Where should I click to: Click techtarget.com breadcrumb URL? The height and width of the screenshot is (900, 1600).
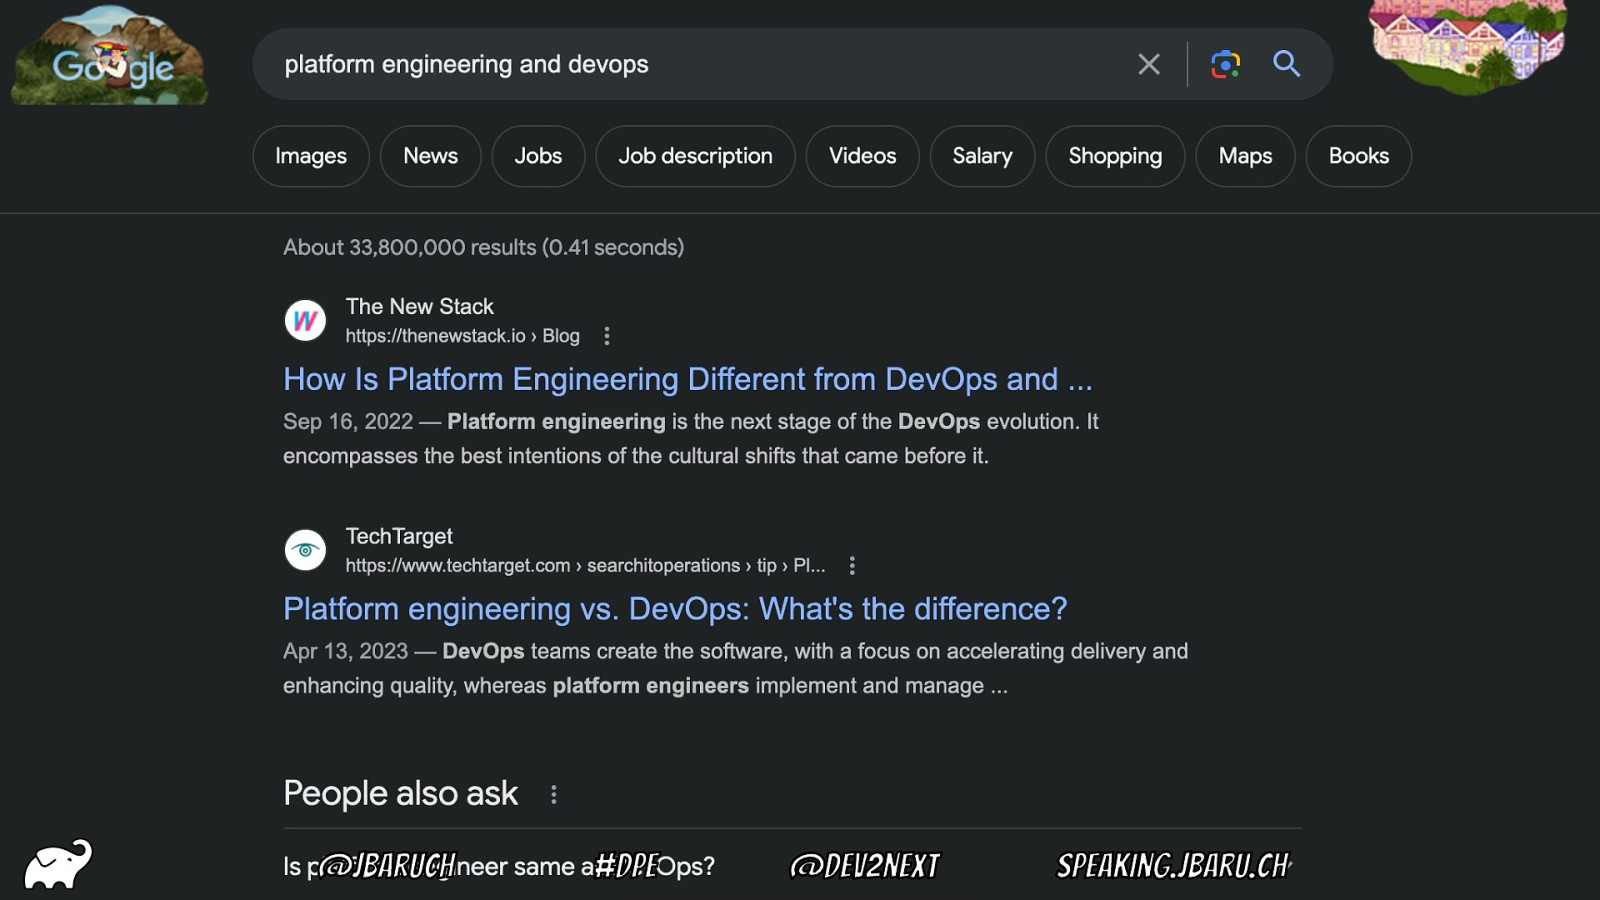585,566
